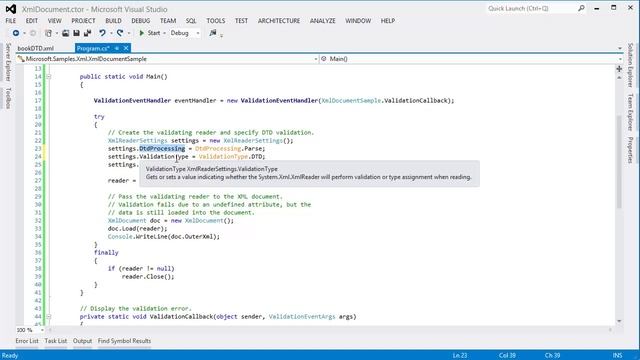Click the Undo toolbar icon
Image resolution: width=640 pixels, height=360 pixels.
(x=102, y=33)
